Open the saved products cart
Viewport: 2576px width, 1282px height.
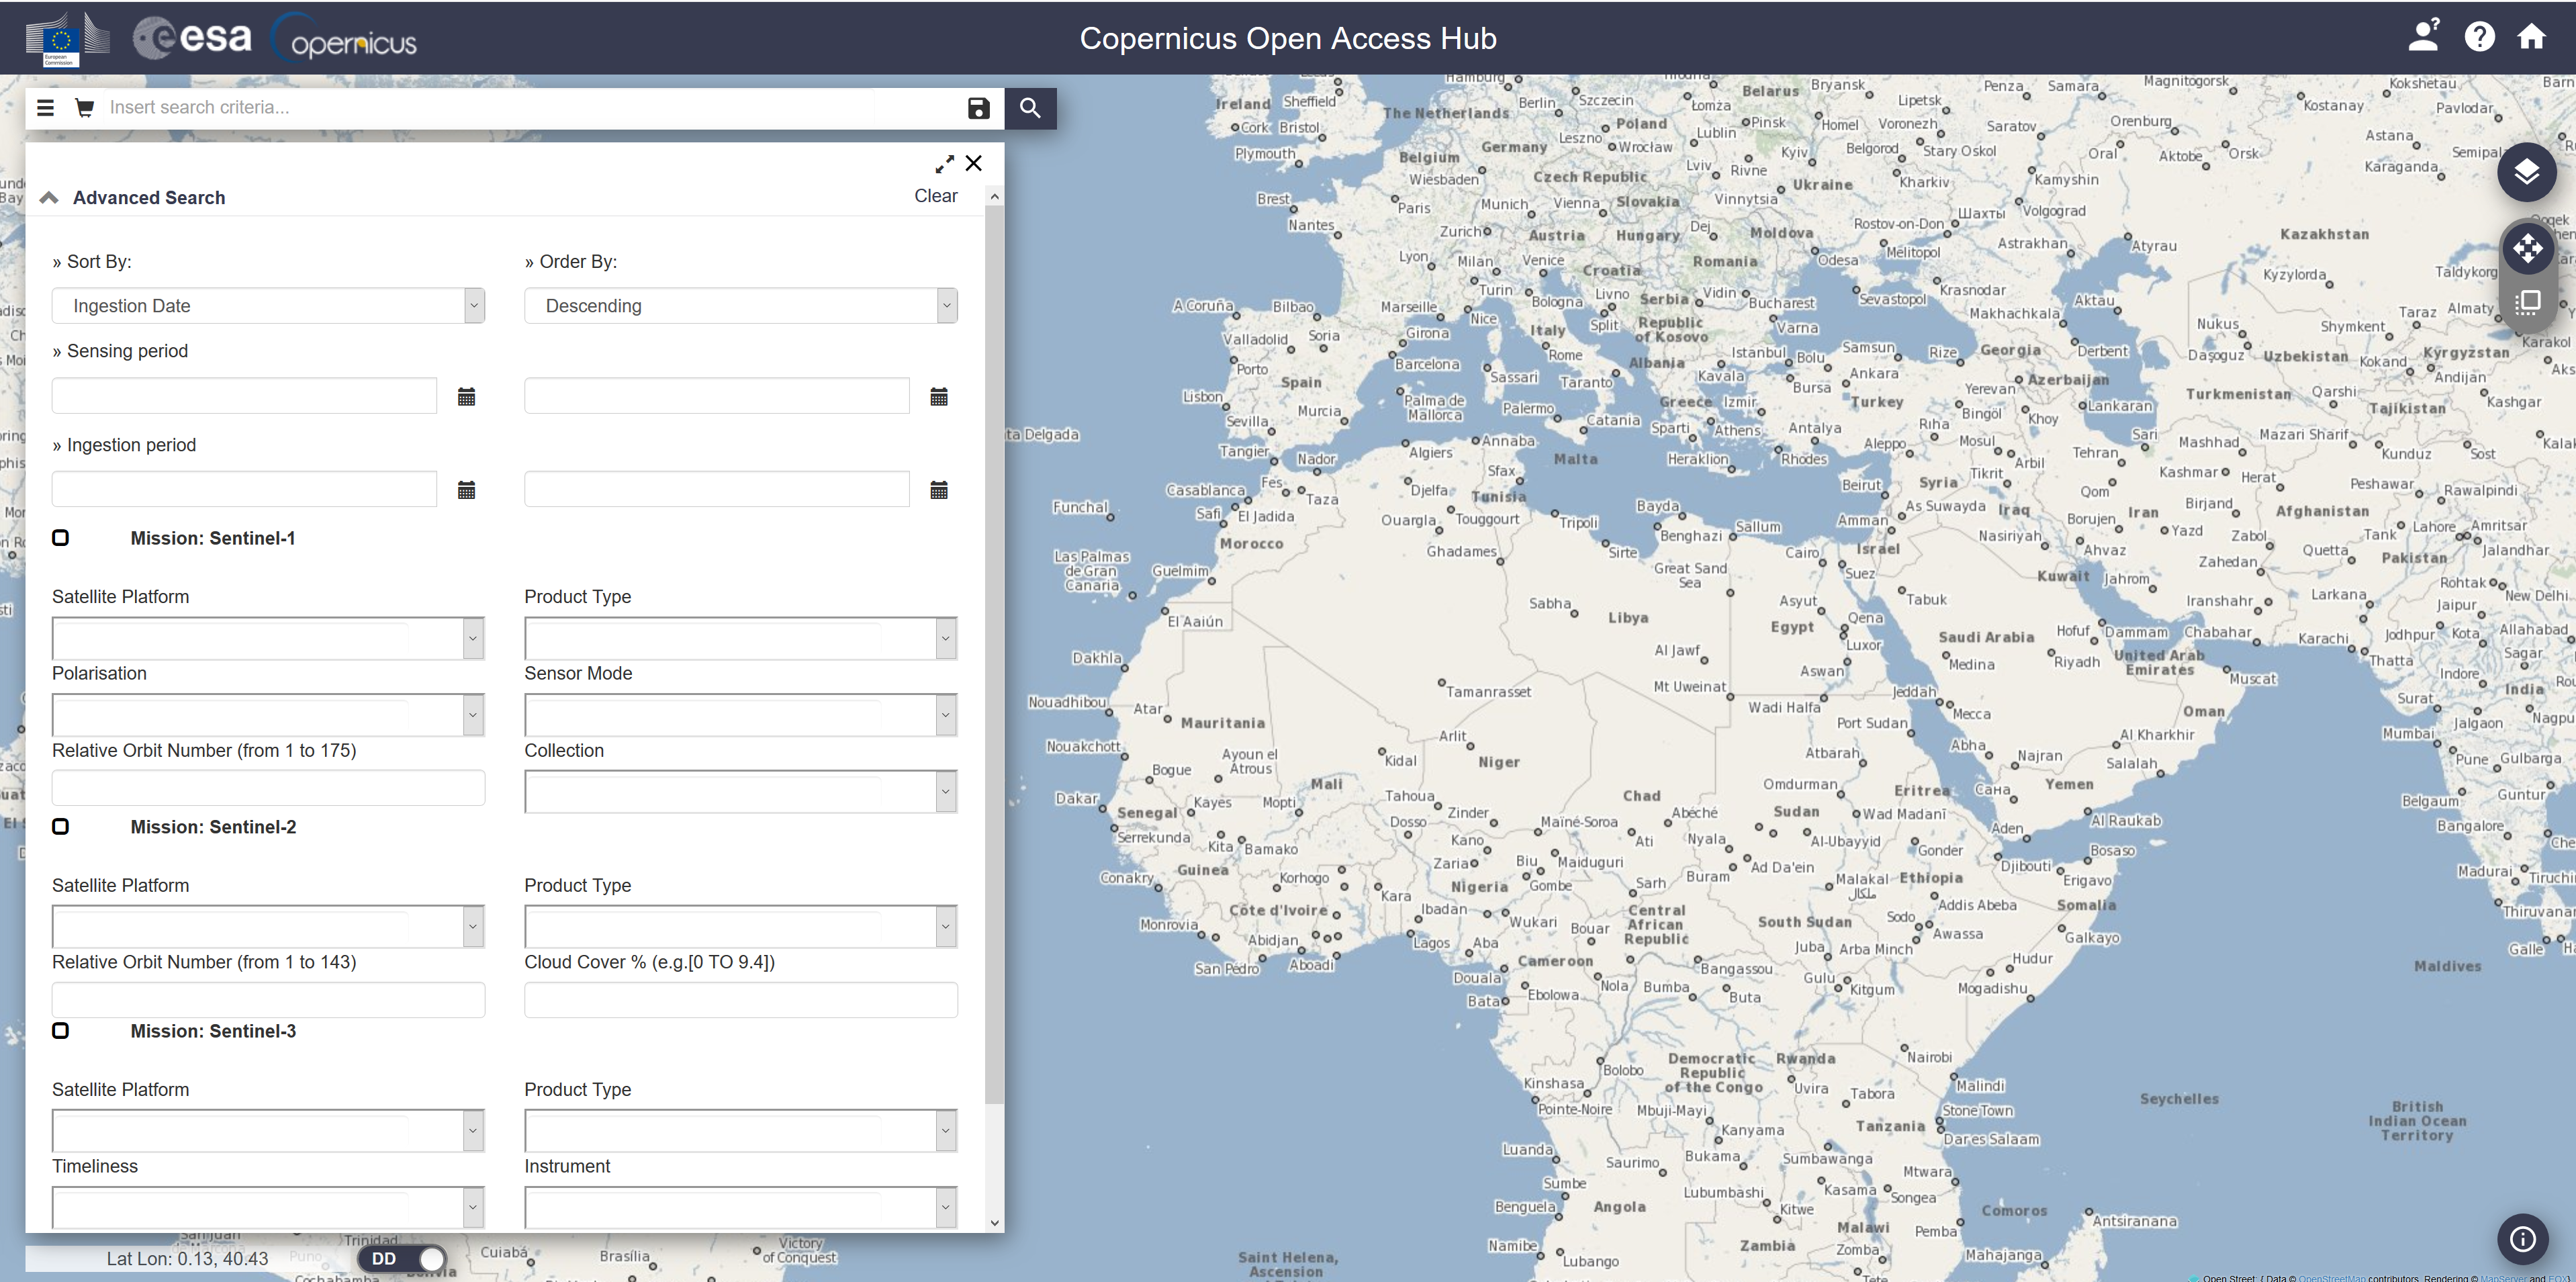pos(84,108)
